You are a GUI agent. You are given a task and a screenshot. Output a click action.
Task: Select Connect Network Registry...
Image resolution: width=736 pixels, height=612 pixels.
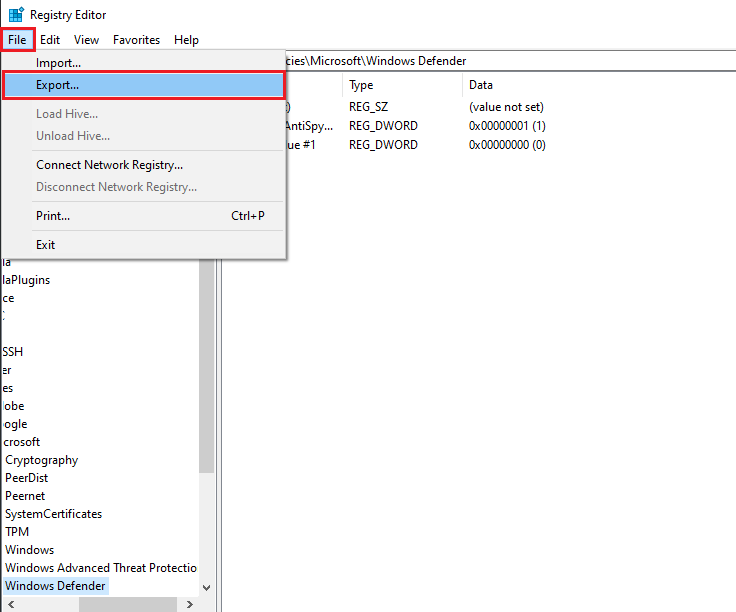143,165
